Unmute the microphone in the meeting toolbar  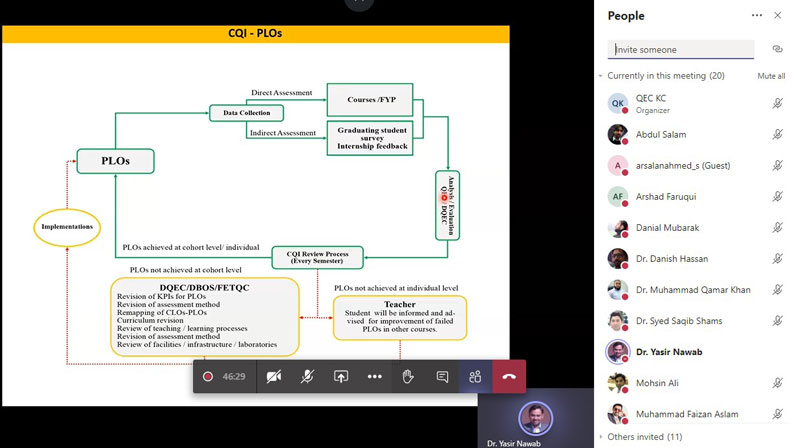(x=307, y=377)
